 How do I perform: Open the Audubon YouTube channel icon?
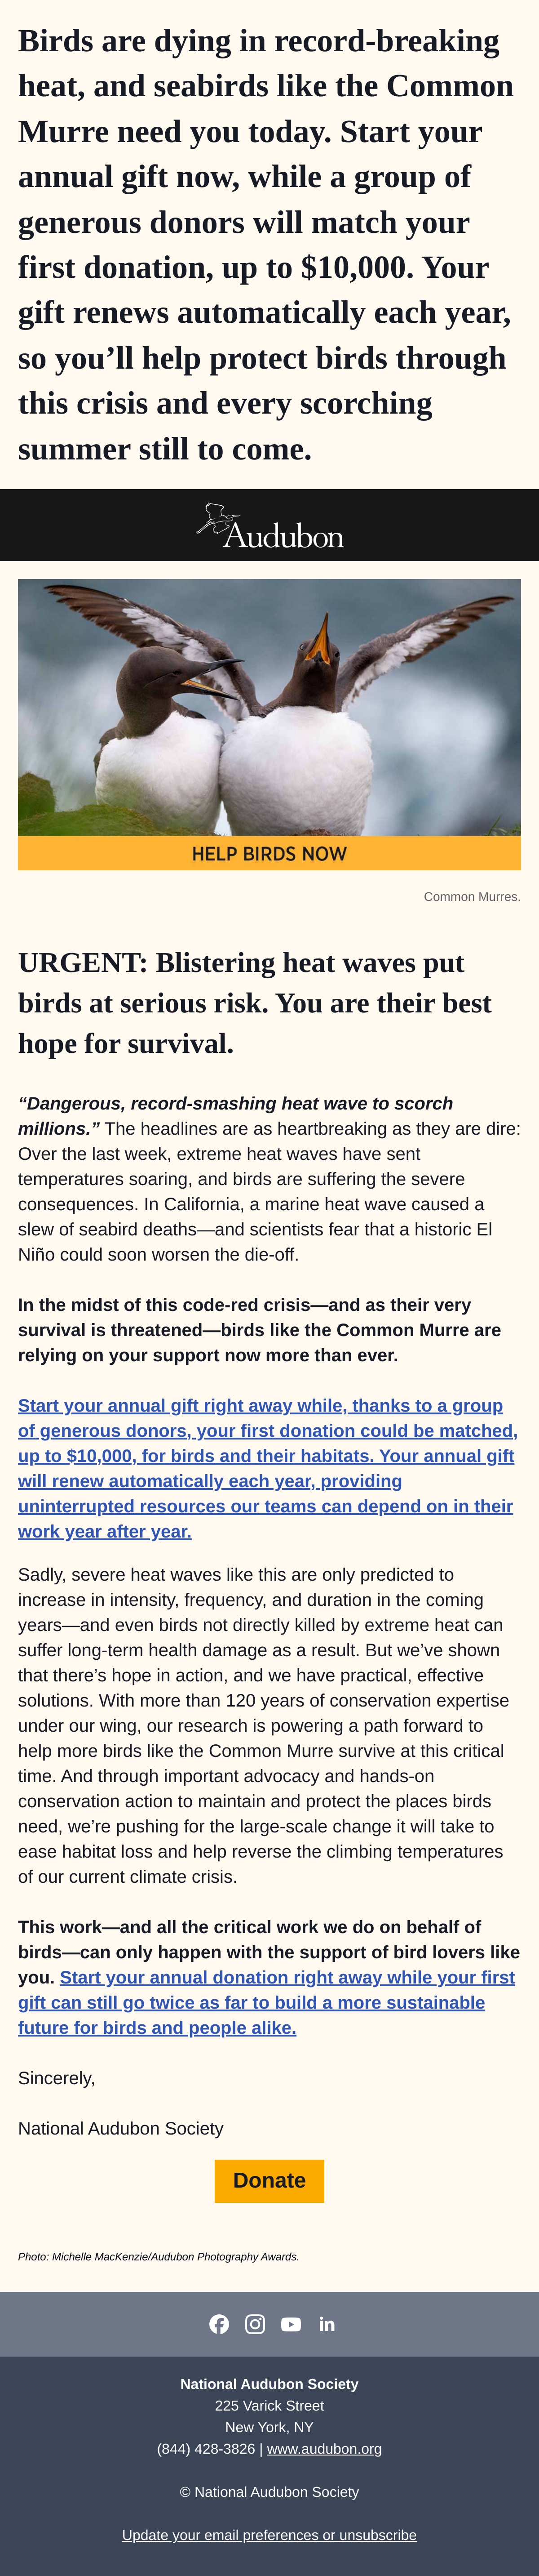coord(291,2324)
